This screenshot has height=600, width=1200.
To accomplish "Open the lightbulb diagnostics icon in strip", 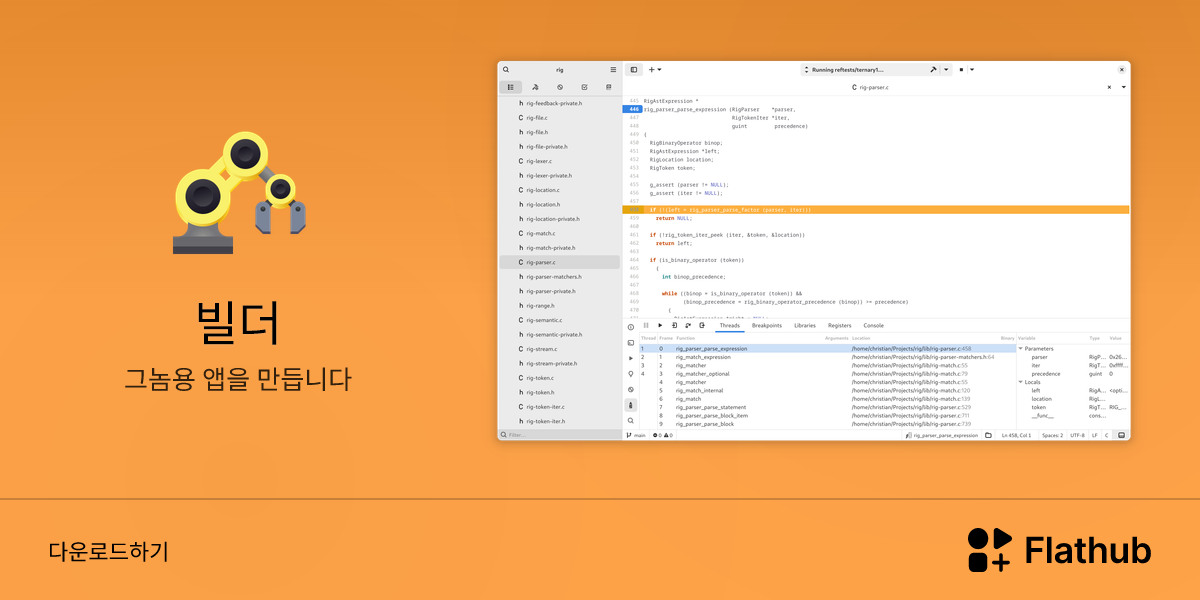I will click(631, 374).
